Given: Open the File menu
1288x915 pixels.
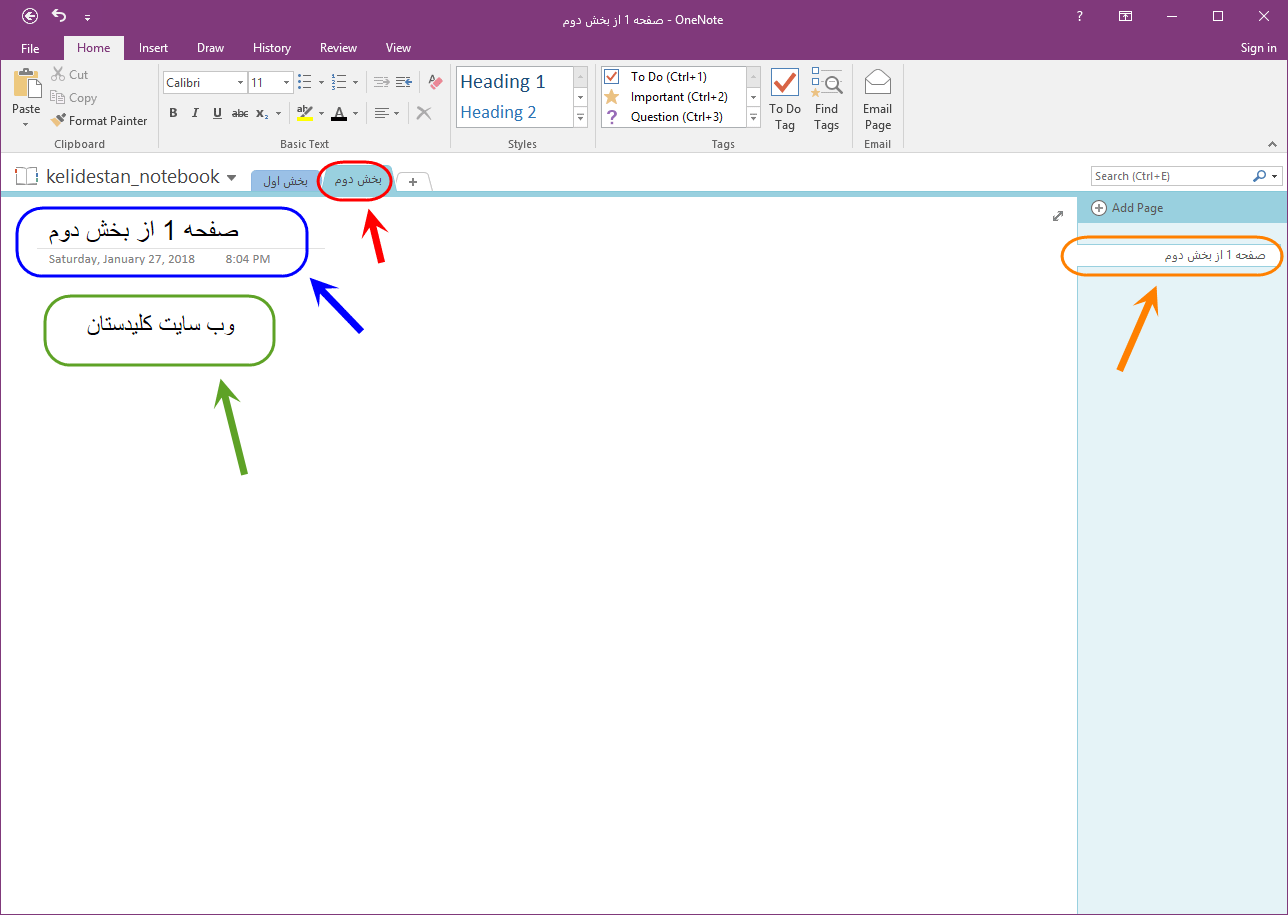Looking at the screenshot, I should pos(30,48).
